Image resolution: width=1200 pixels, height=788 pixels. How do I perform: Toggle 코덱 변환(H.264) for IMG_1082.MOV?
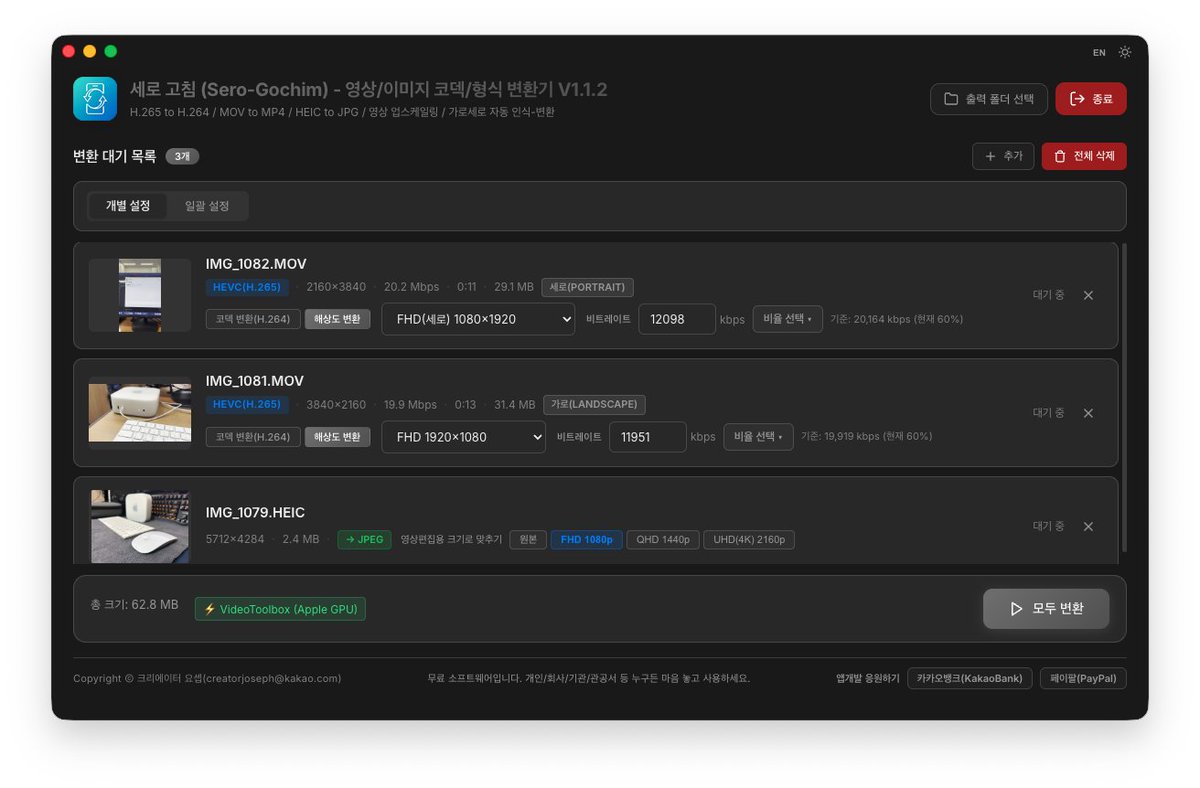[x=253, y=319]
